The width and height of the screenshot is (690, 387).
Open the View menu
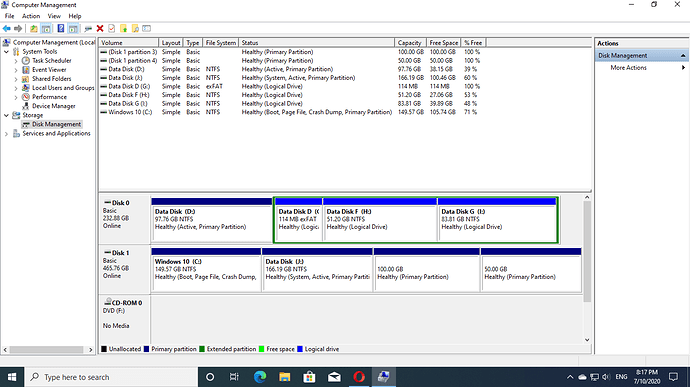click(x=54, y=16)
